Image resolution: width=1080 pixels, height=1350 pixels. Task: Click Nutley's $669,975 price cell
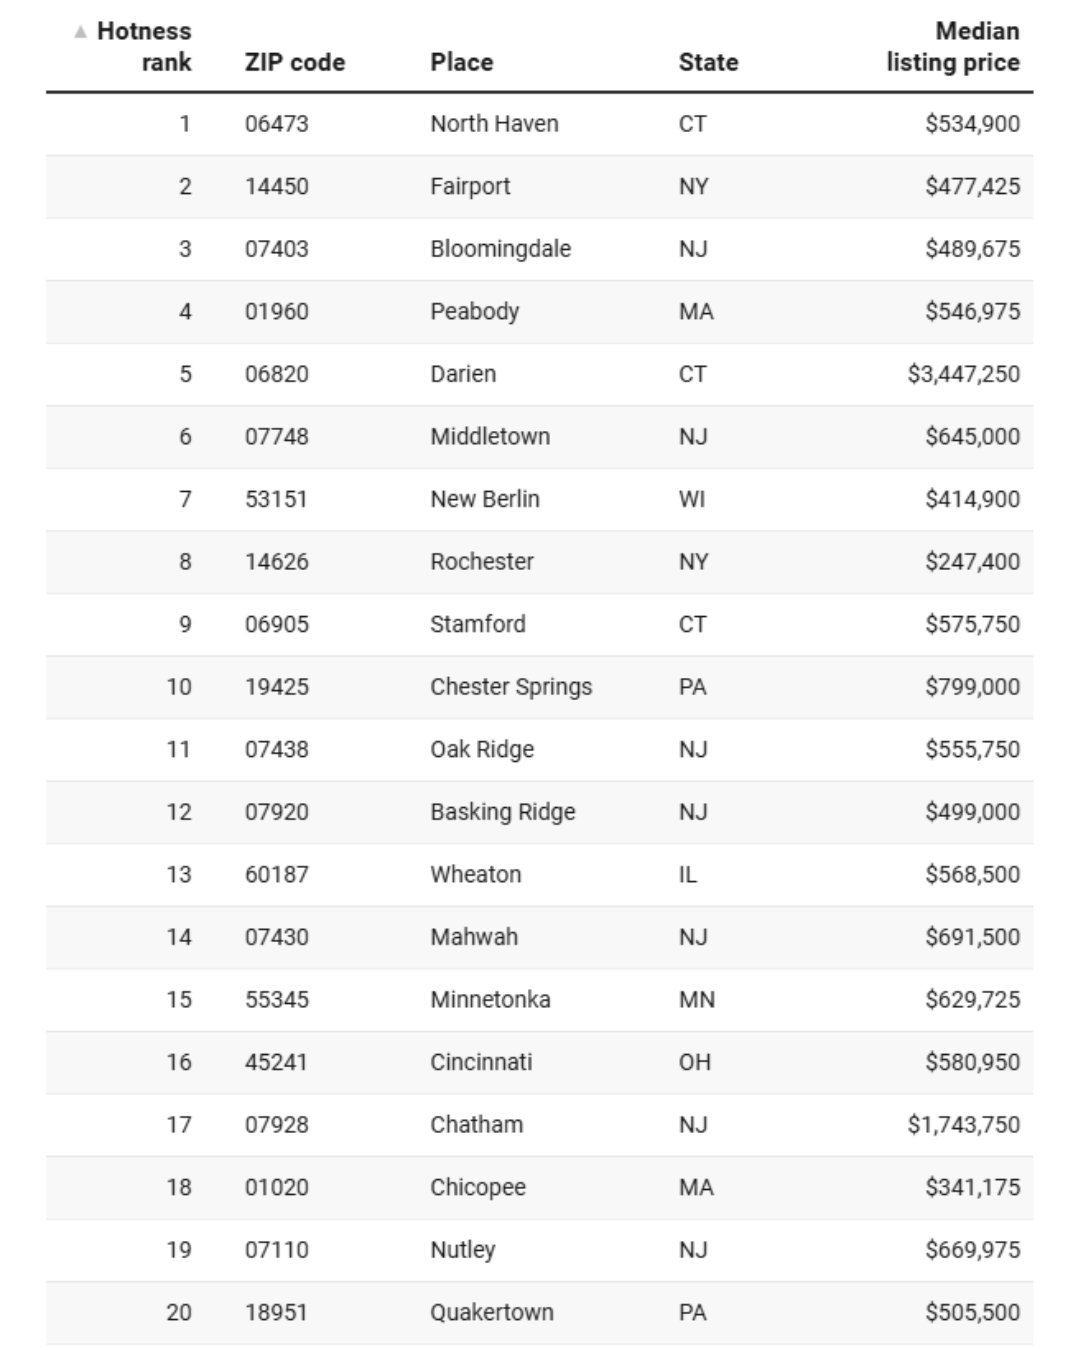point(972,1249)
